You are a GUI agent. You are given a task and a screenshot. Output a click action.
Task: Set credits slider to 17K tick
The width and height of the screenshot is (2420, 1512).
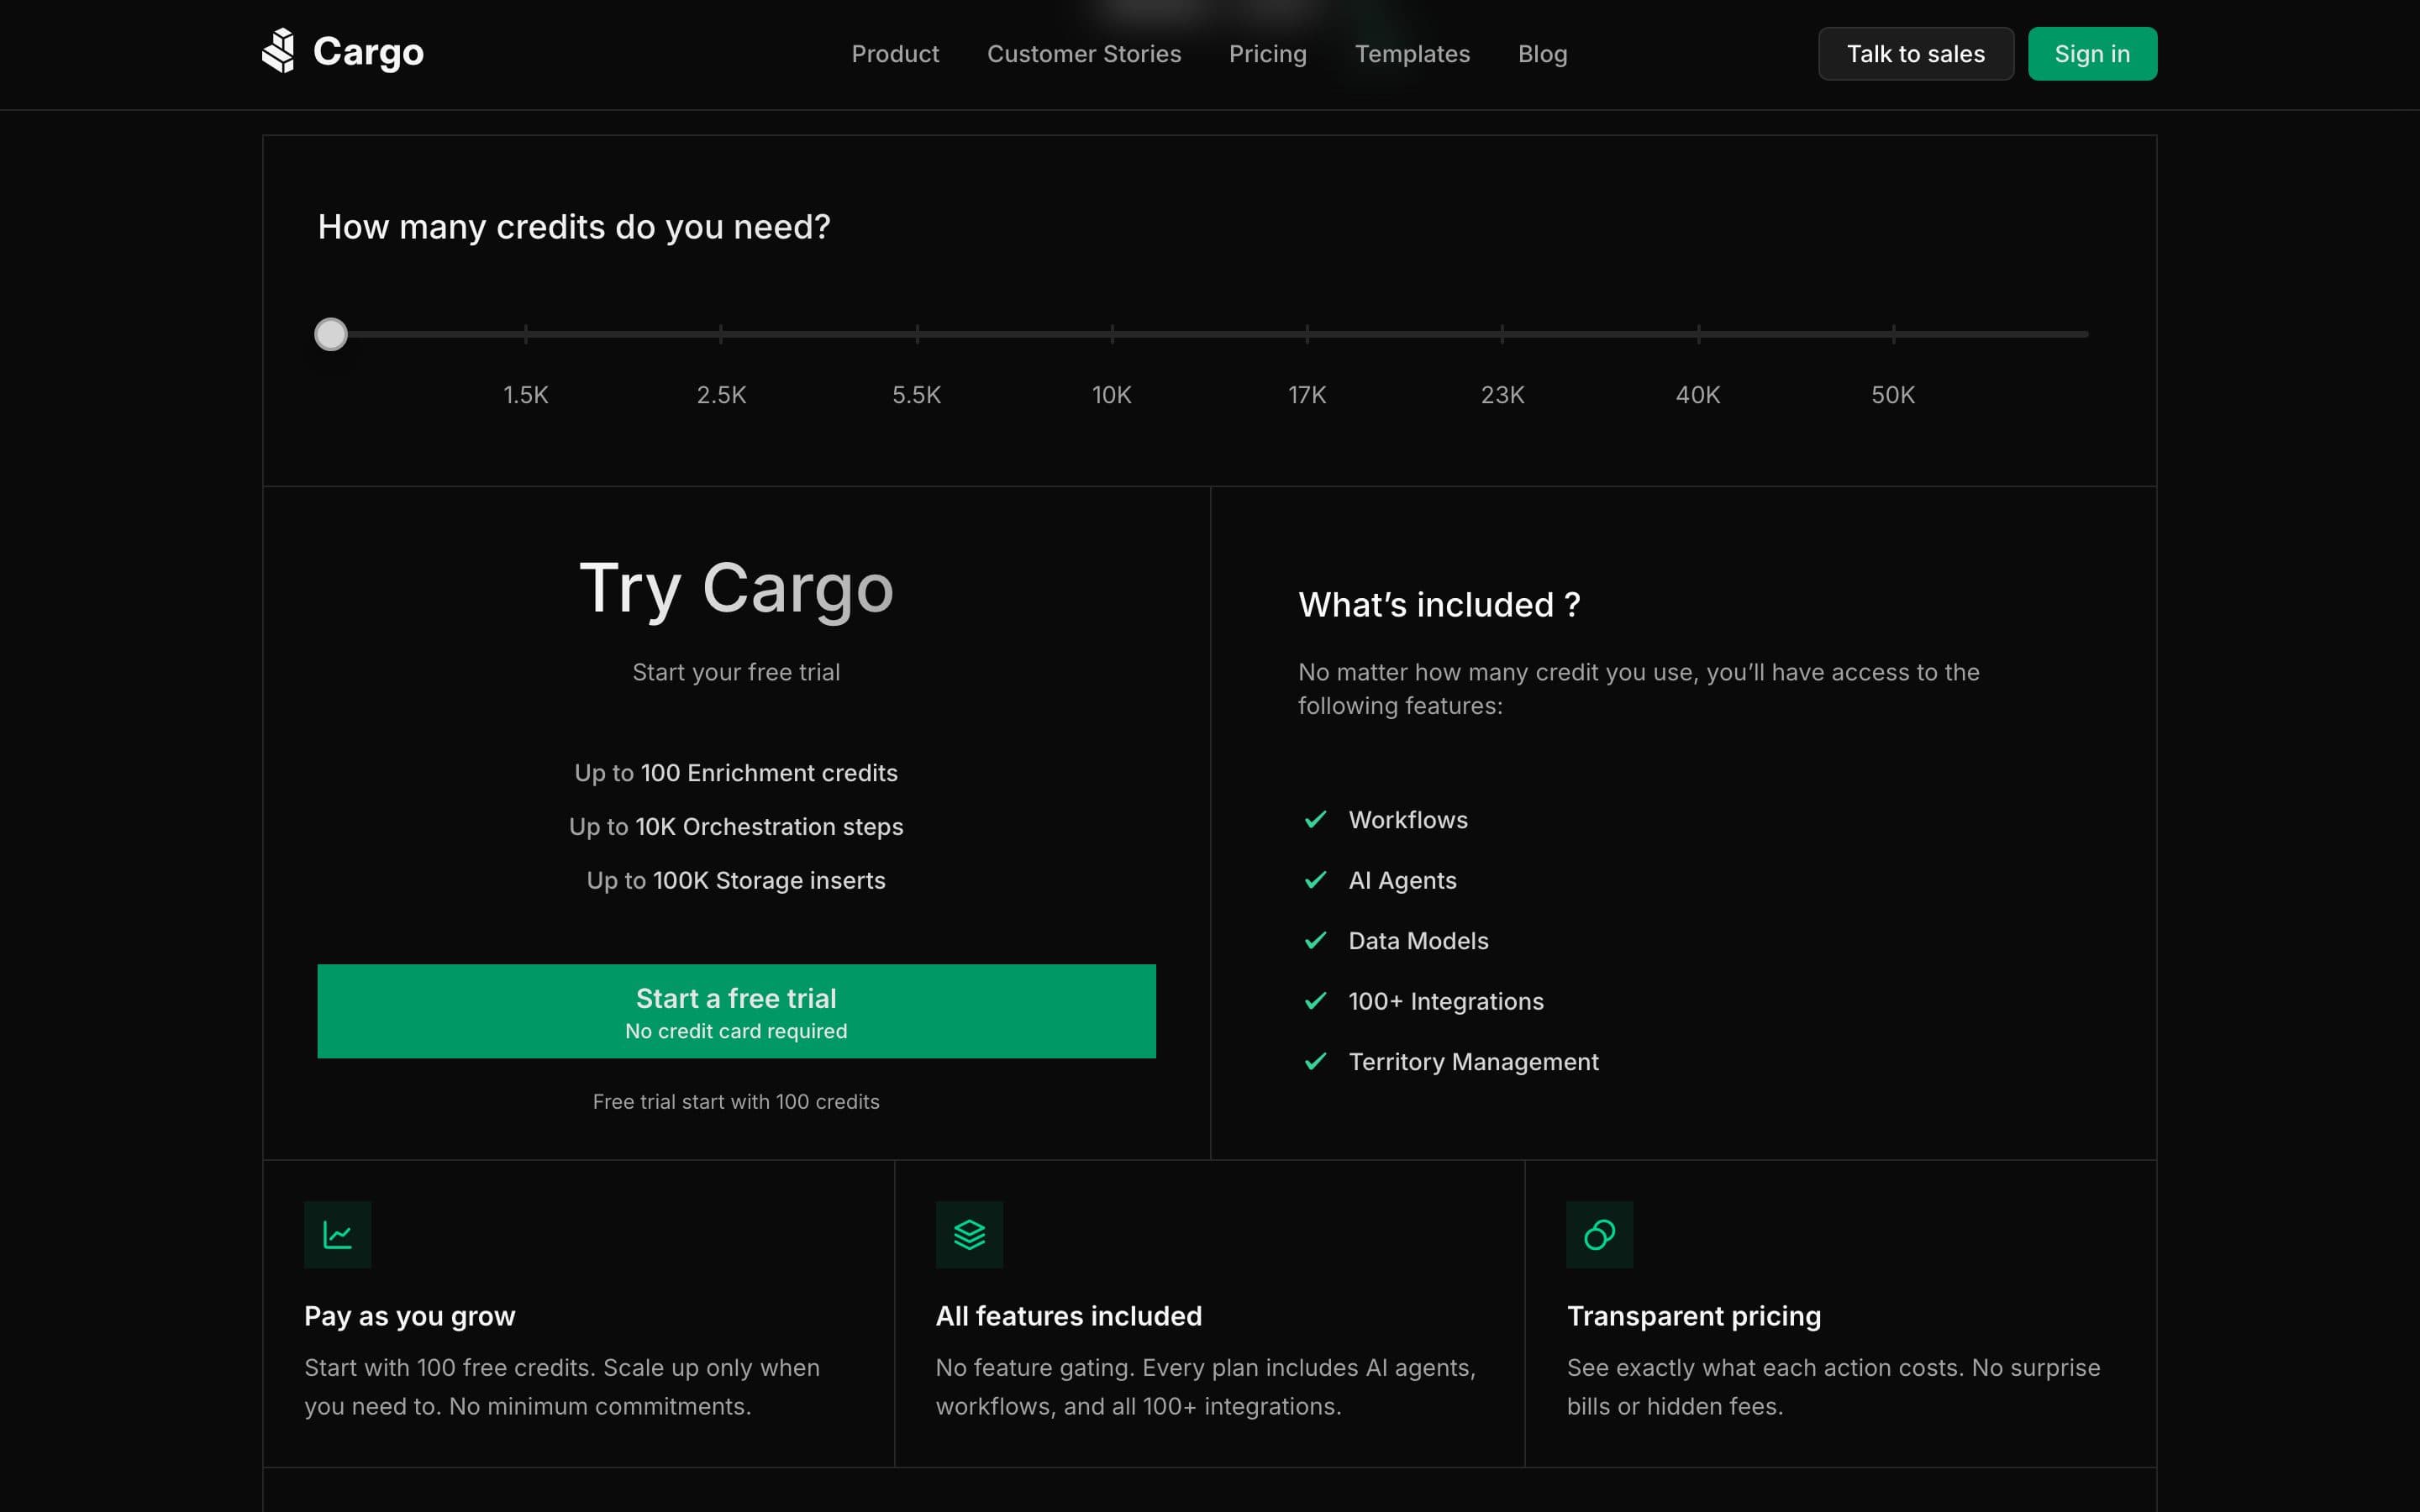tap(1307, 334)
